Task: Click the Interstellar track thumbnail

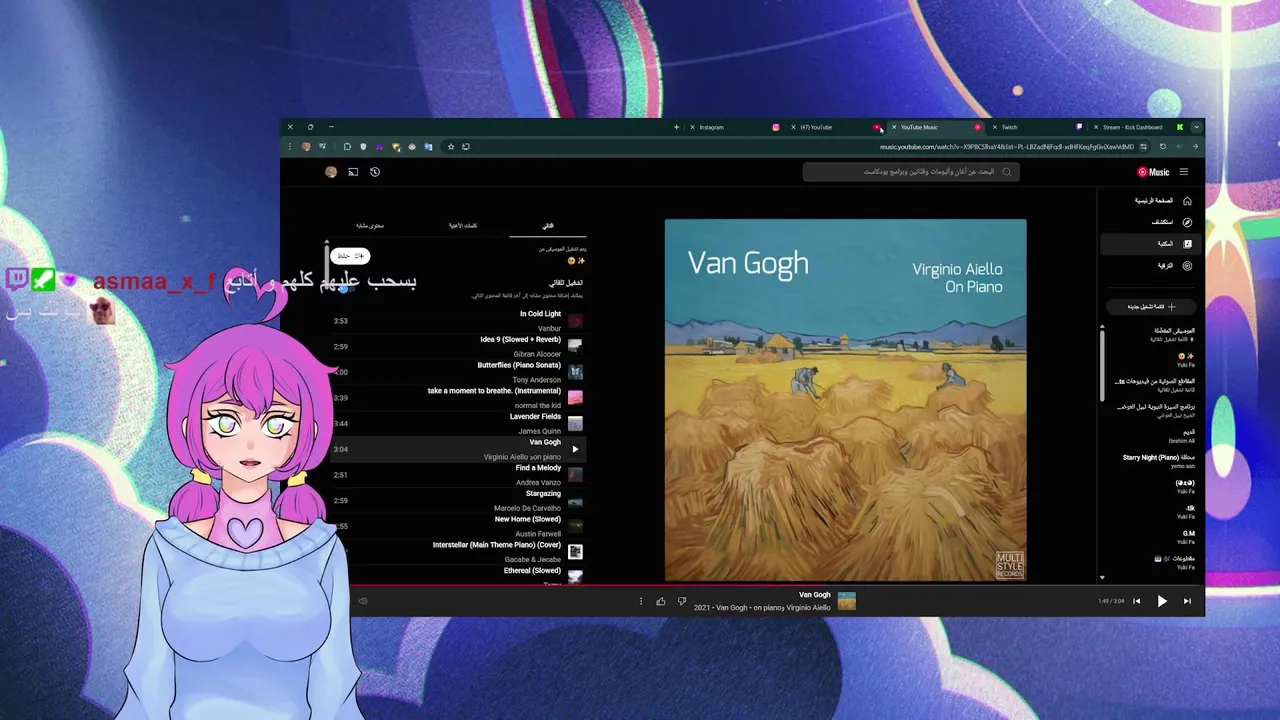Action: (x=575, y=552)
